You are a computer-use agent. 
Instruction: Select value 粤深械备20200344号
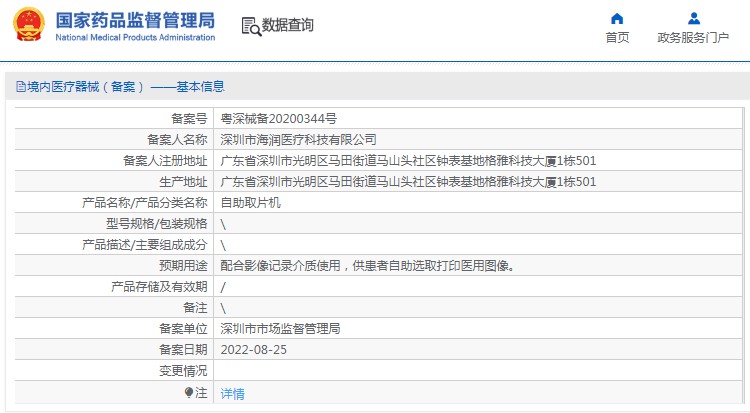(x=278, y=118)
